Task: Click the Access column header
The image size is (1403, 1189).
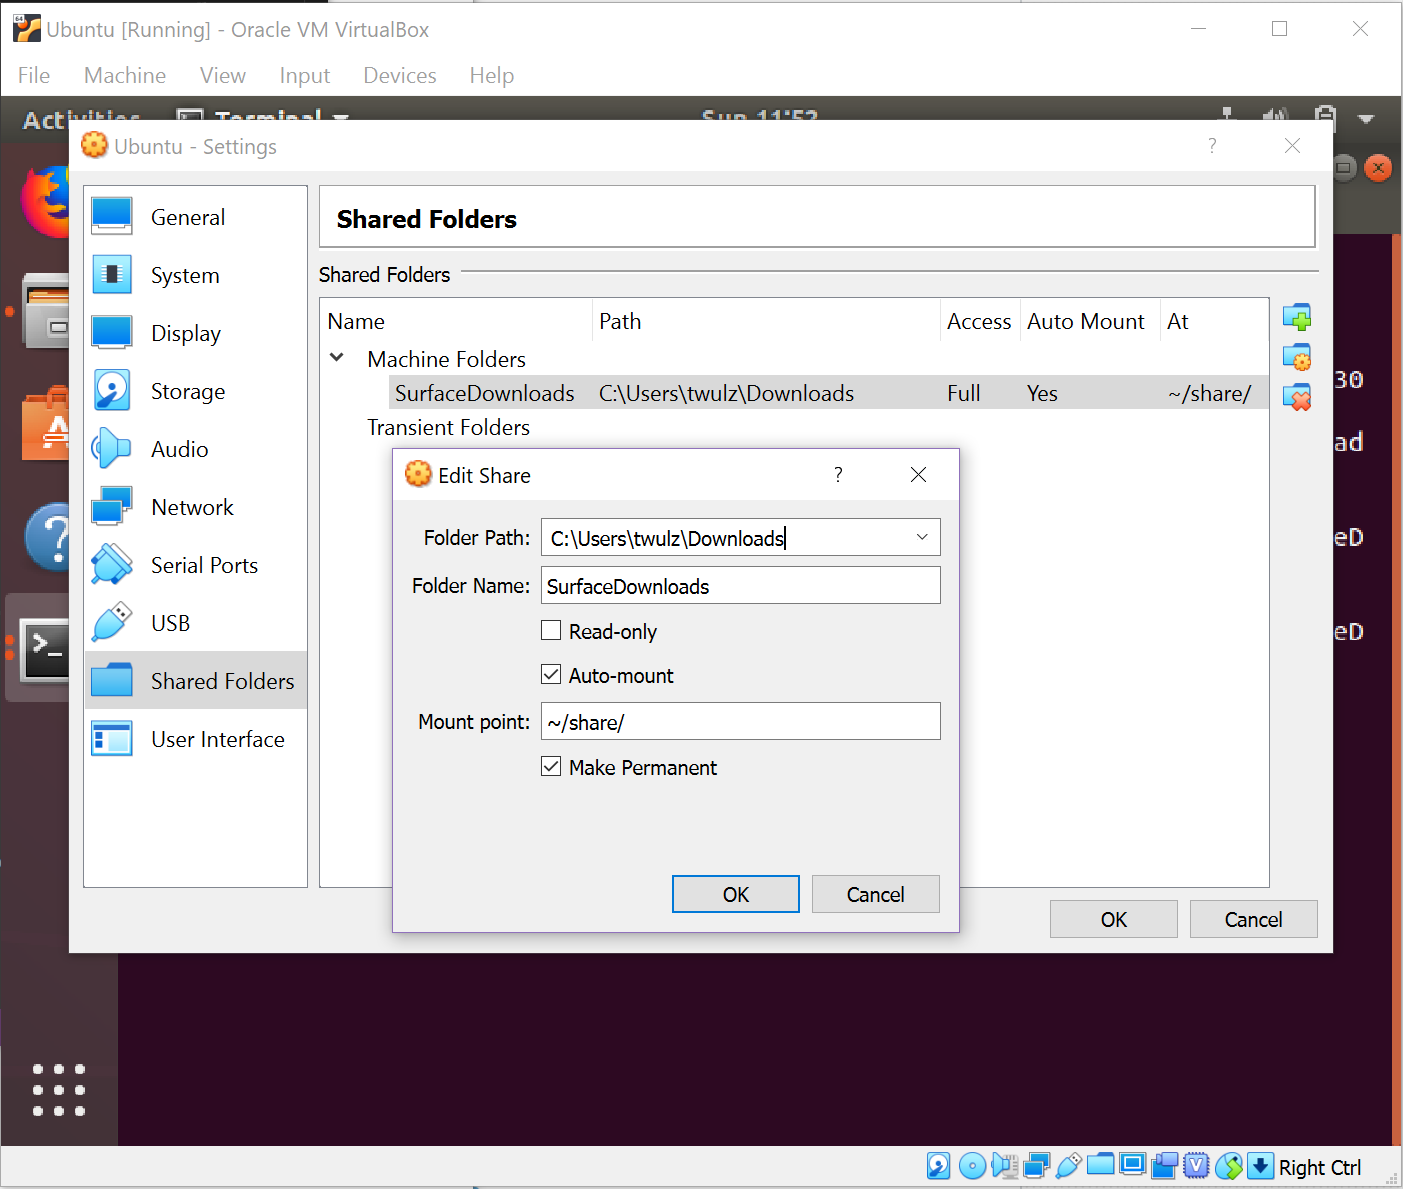Action: point(980,321)
